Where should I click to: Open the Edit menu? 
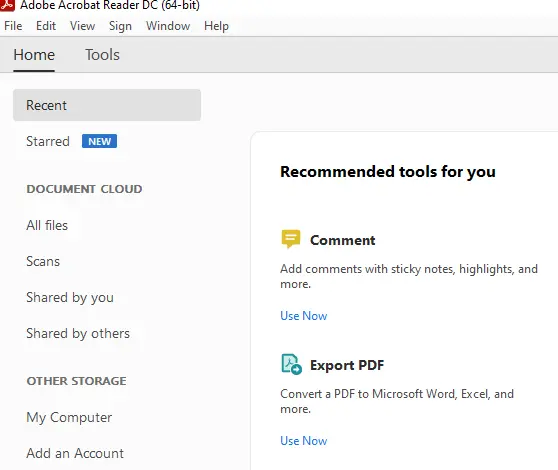[x=46, y=26]
